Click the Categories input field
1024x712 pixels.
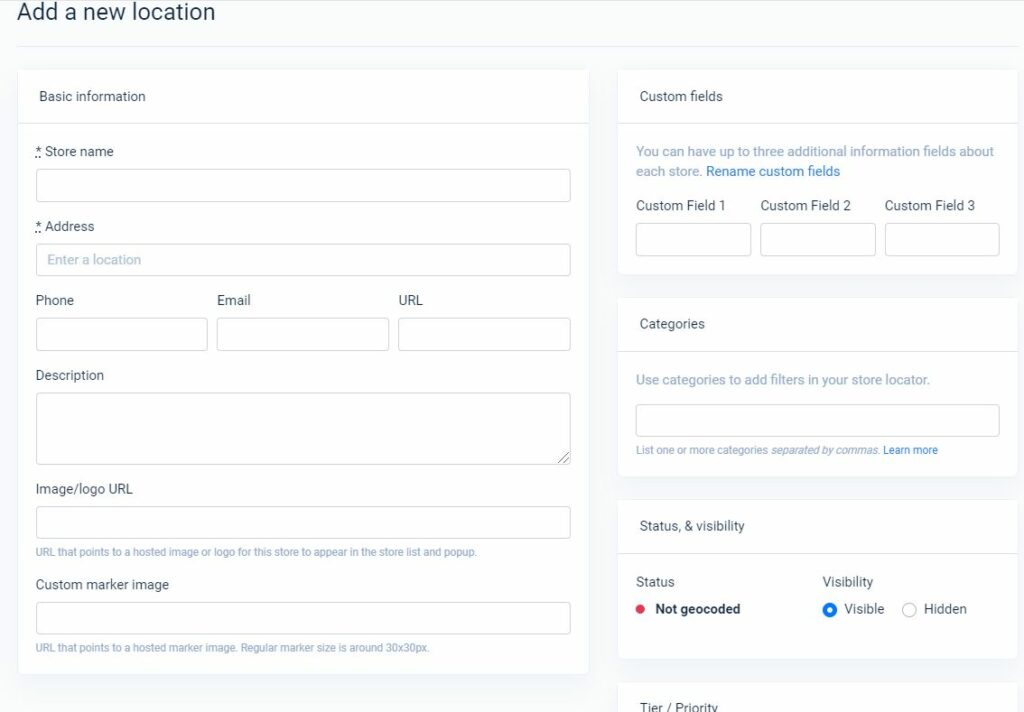[x=817, y=419]
